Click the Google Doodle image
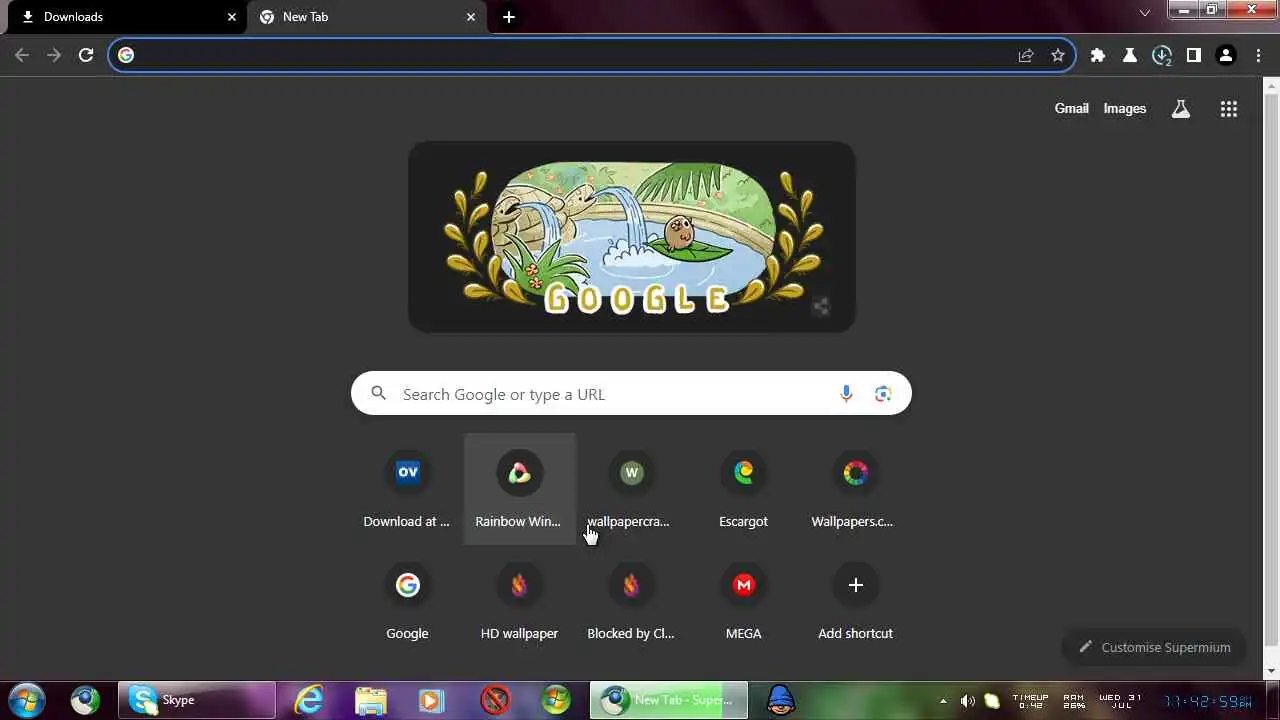Image resolution: width=1280 pixels, height=720 pixels. click(632, 237)
